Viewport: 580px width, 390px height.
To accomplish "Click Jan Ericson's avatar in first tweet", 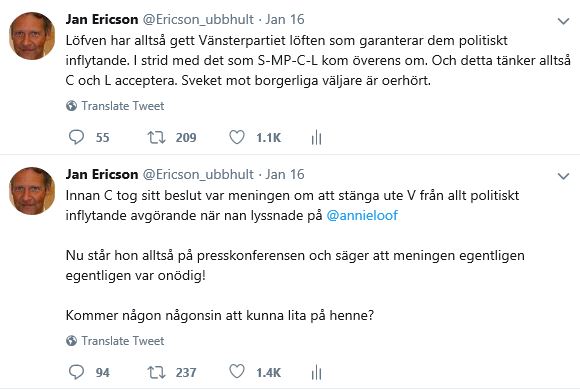I will click(32, 36).
